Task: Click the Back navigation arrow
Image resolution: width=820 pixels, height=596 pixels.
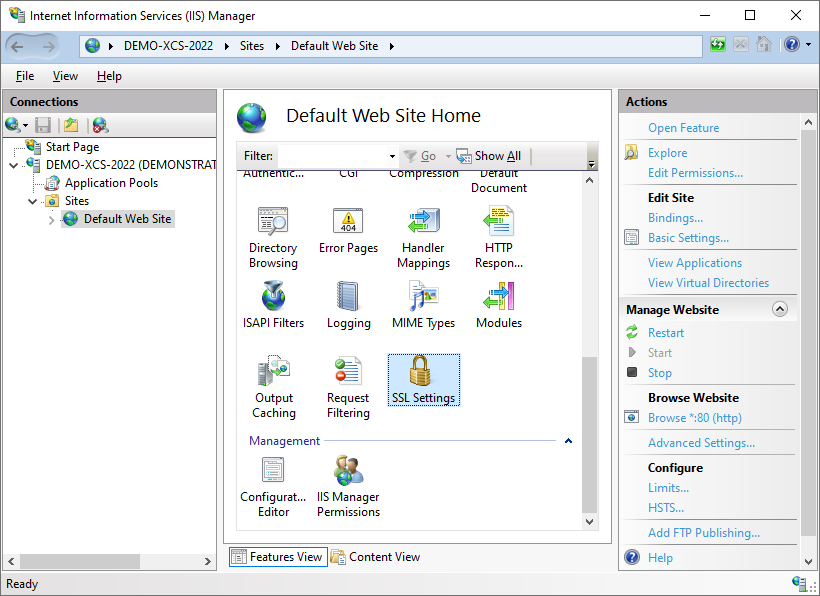Action: [x=17, y=47]
